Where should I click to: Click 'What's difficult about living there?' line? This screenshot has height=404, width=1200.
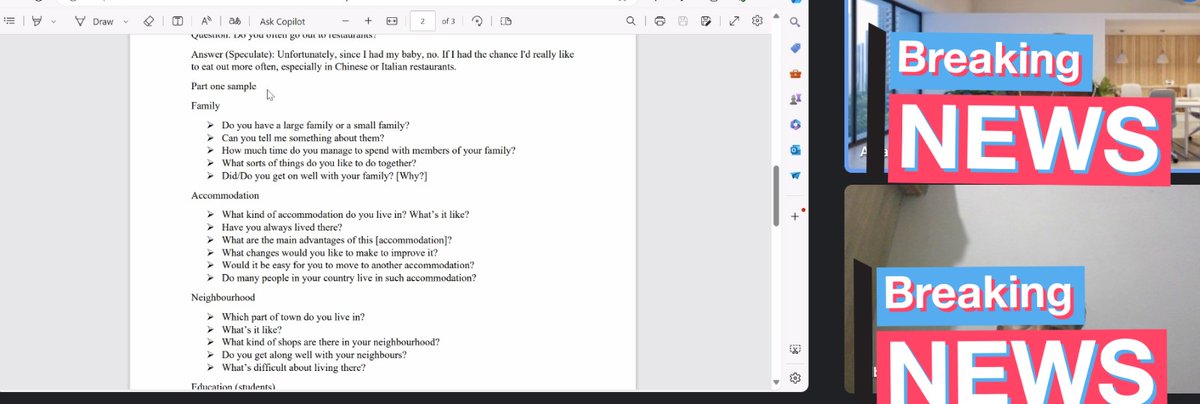coord(294,367)
